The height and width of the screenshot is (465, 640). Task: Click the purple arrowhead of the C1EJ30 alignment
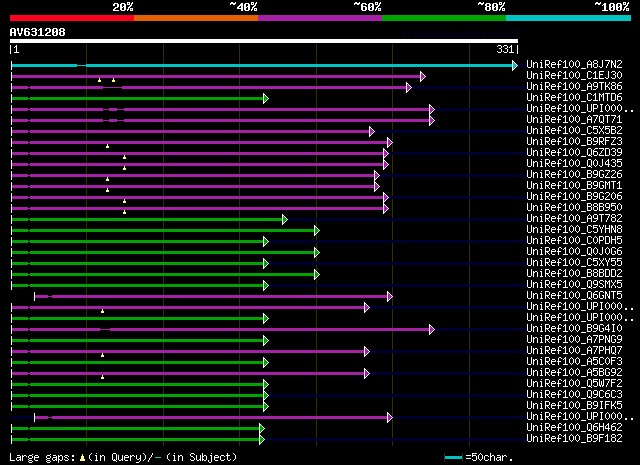[423, 76]
